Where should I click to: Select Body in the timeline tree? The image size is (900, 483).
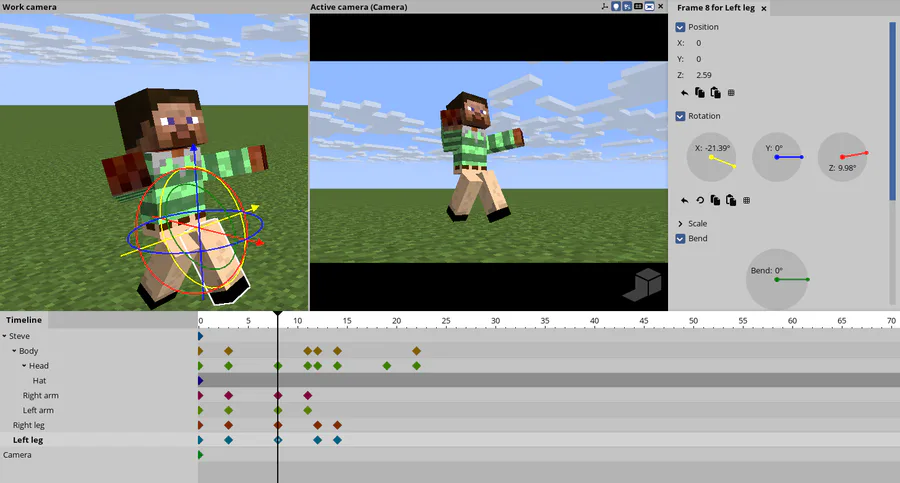[28, 351]
